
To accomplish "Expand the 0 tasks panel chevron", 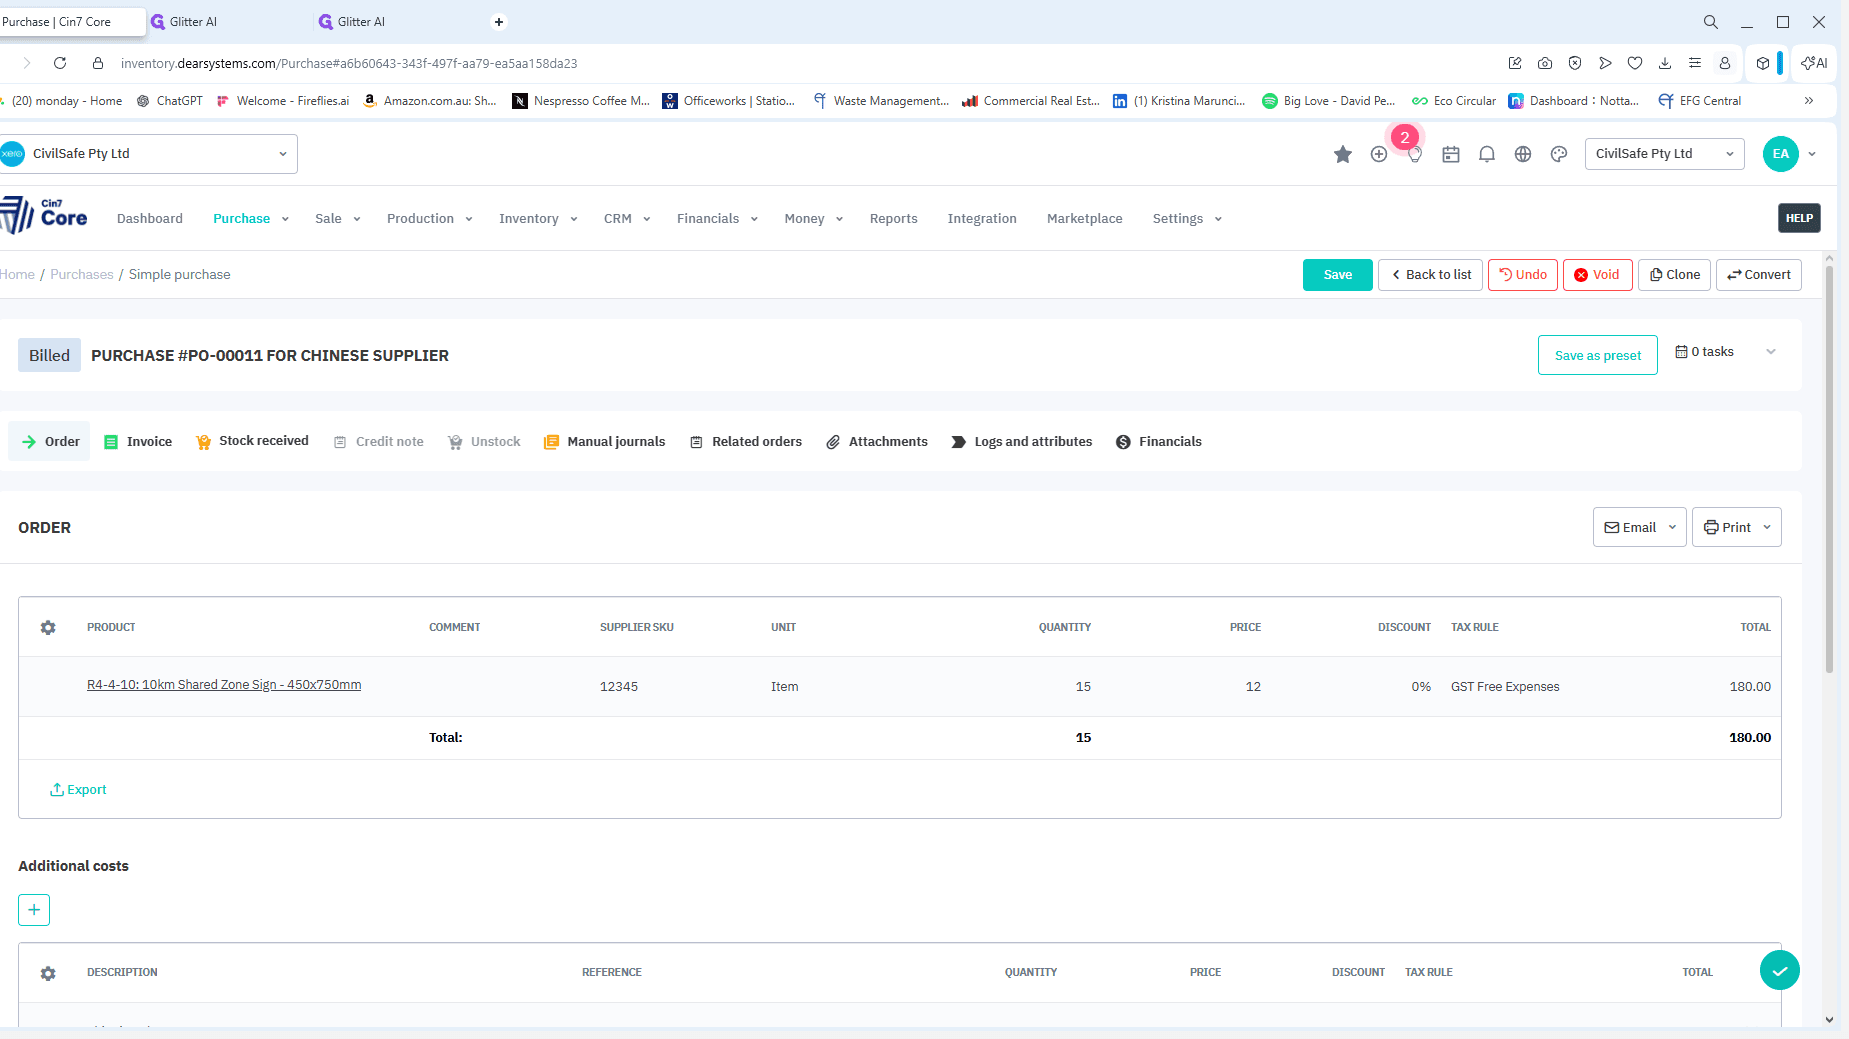I will 1771,352.
